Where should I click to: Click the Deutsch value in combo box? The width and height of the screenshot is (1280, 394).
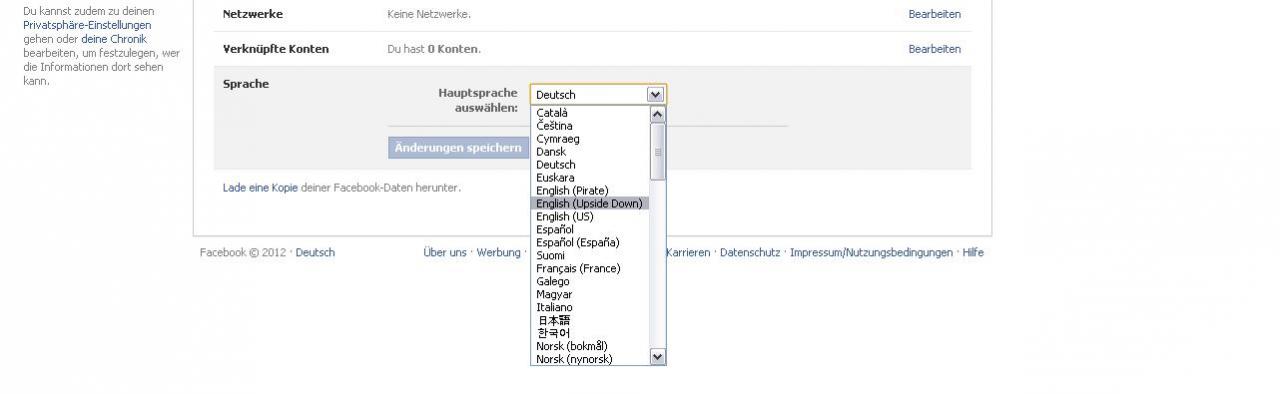pyautogui.click(x=556, y=95)
